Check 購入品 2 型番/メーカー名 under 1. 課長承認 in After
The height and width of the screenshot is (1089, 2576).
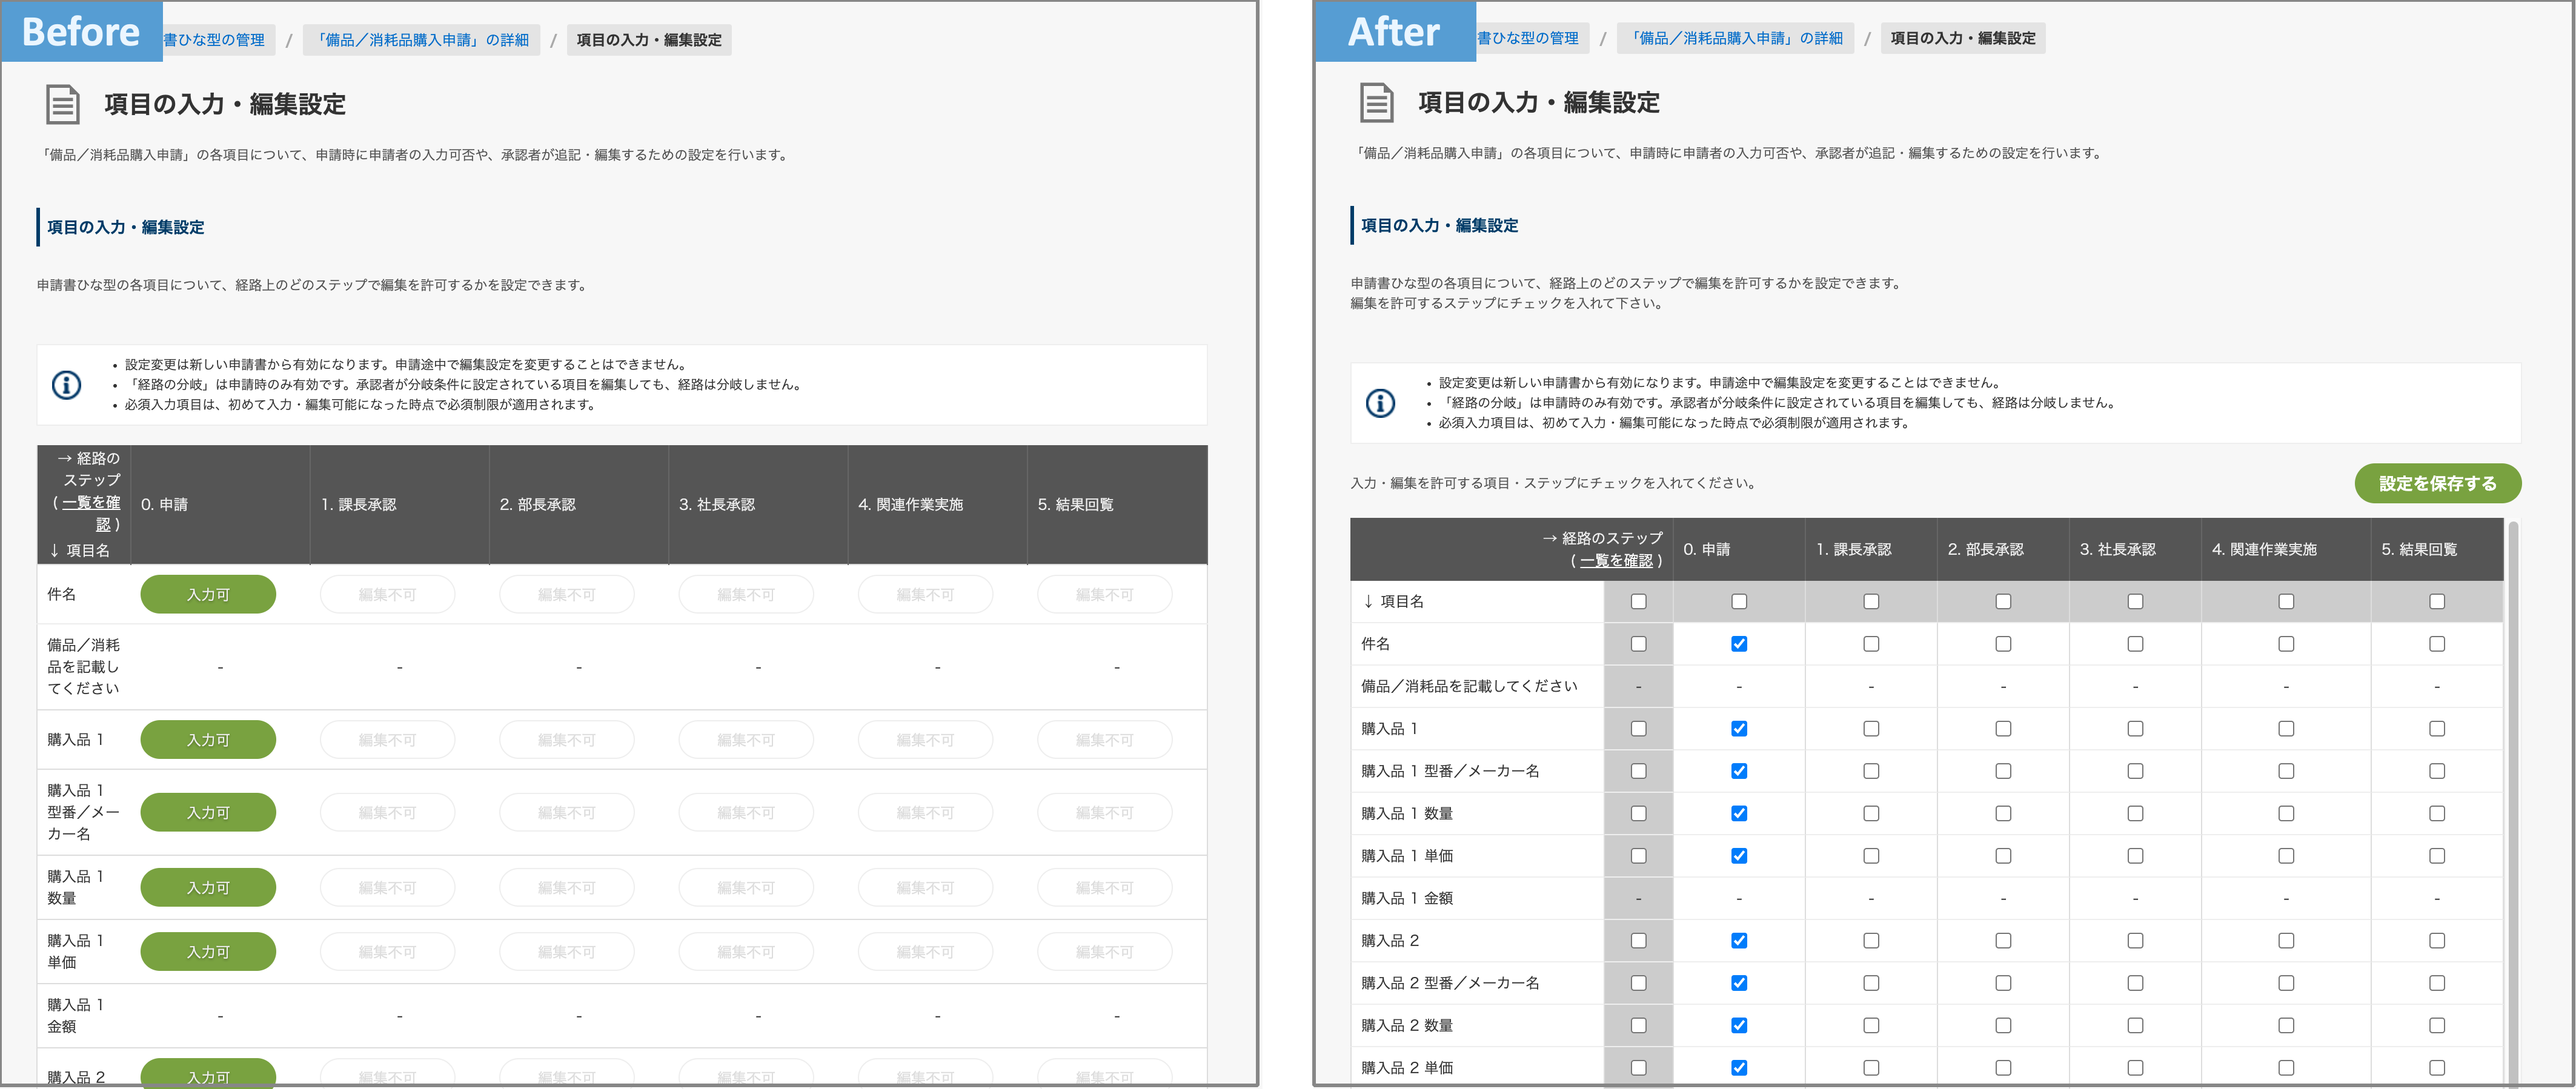point(1871,983)
